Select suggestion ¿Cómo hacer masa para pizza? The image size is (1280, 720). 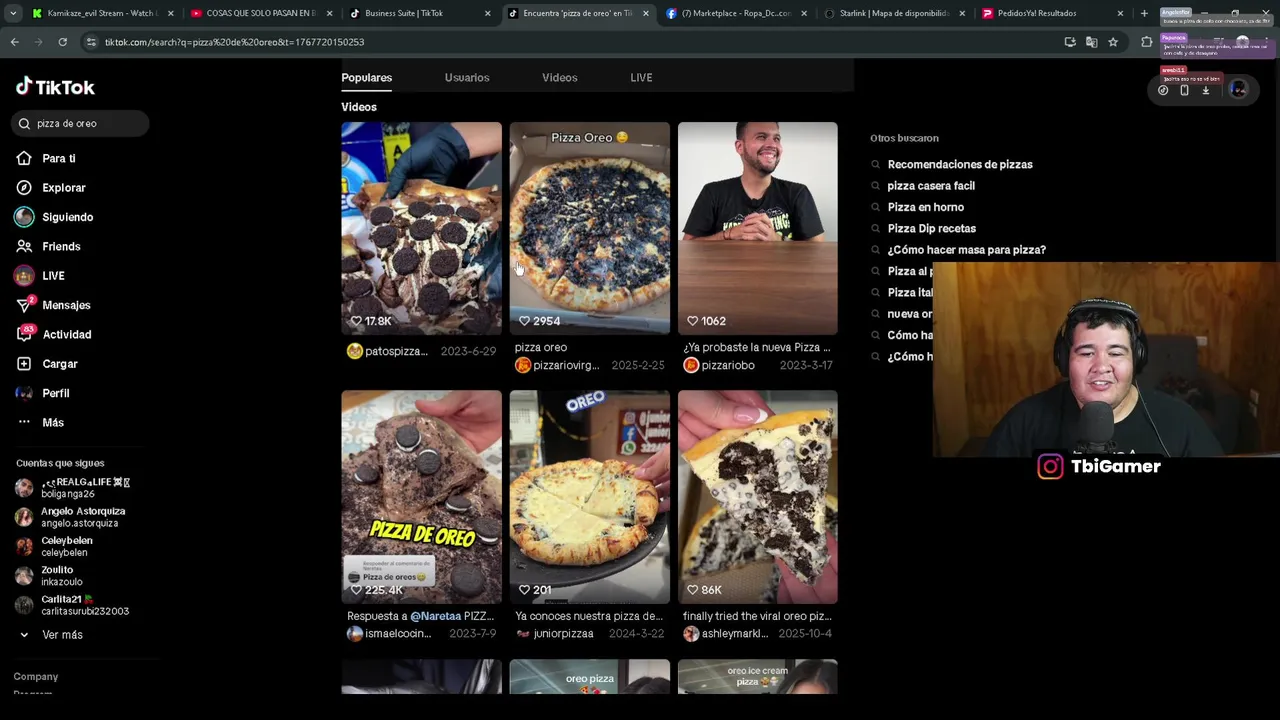967,250
